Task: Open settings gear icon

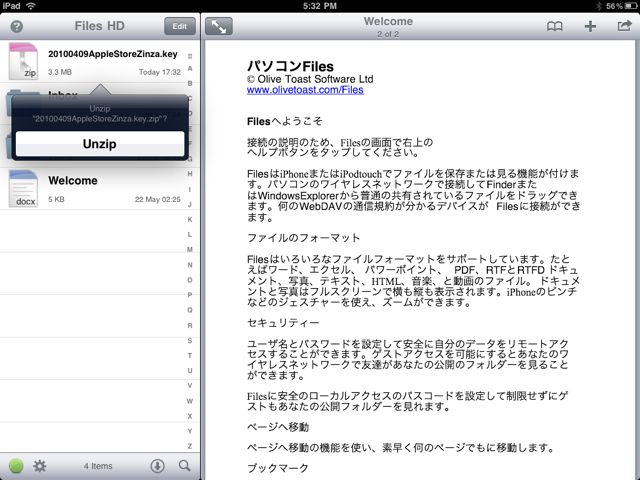Action: click(40, 466)
